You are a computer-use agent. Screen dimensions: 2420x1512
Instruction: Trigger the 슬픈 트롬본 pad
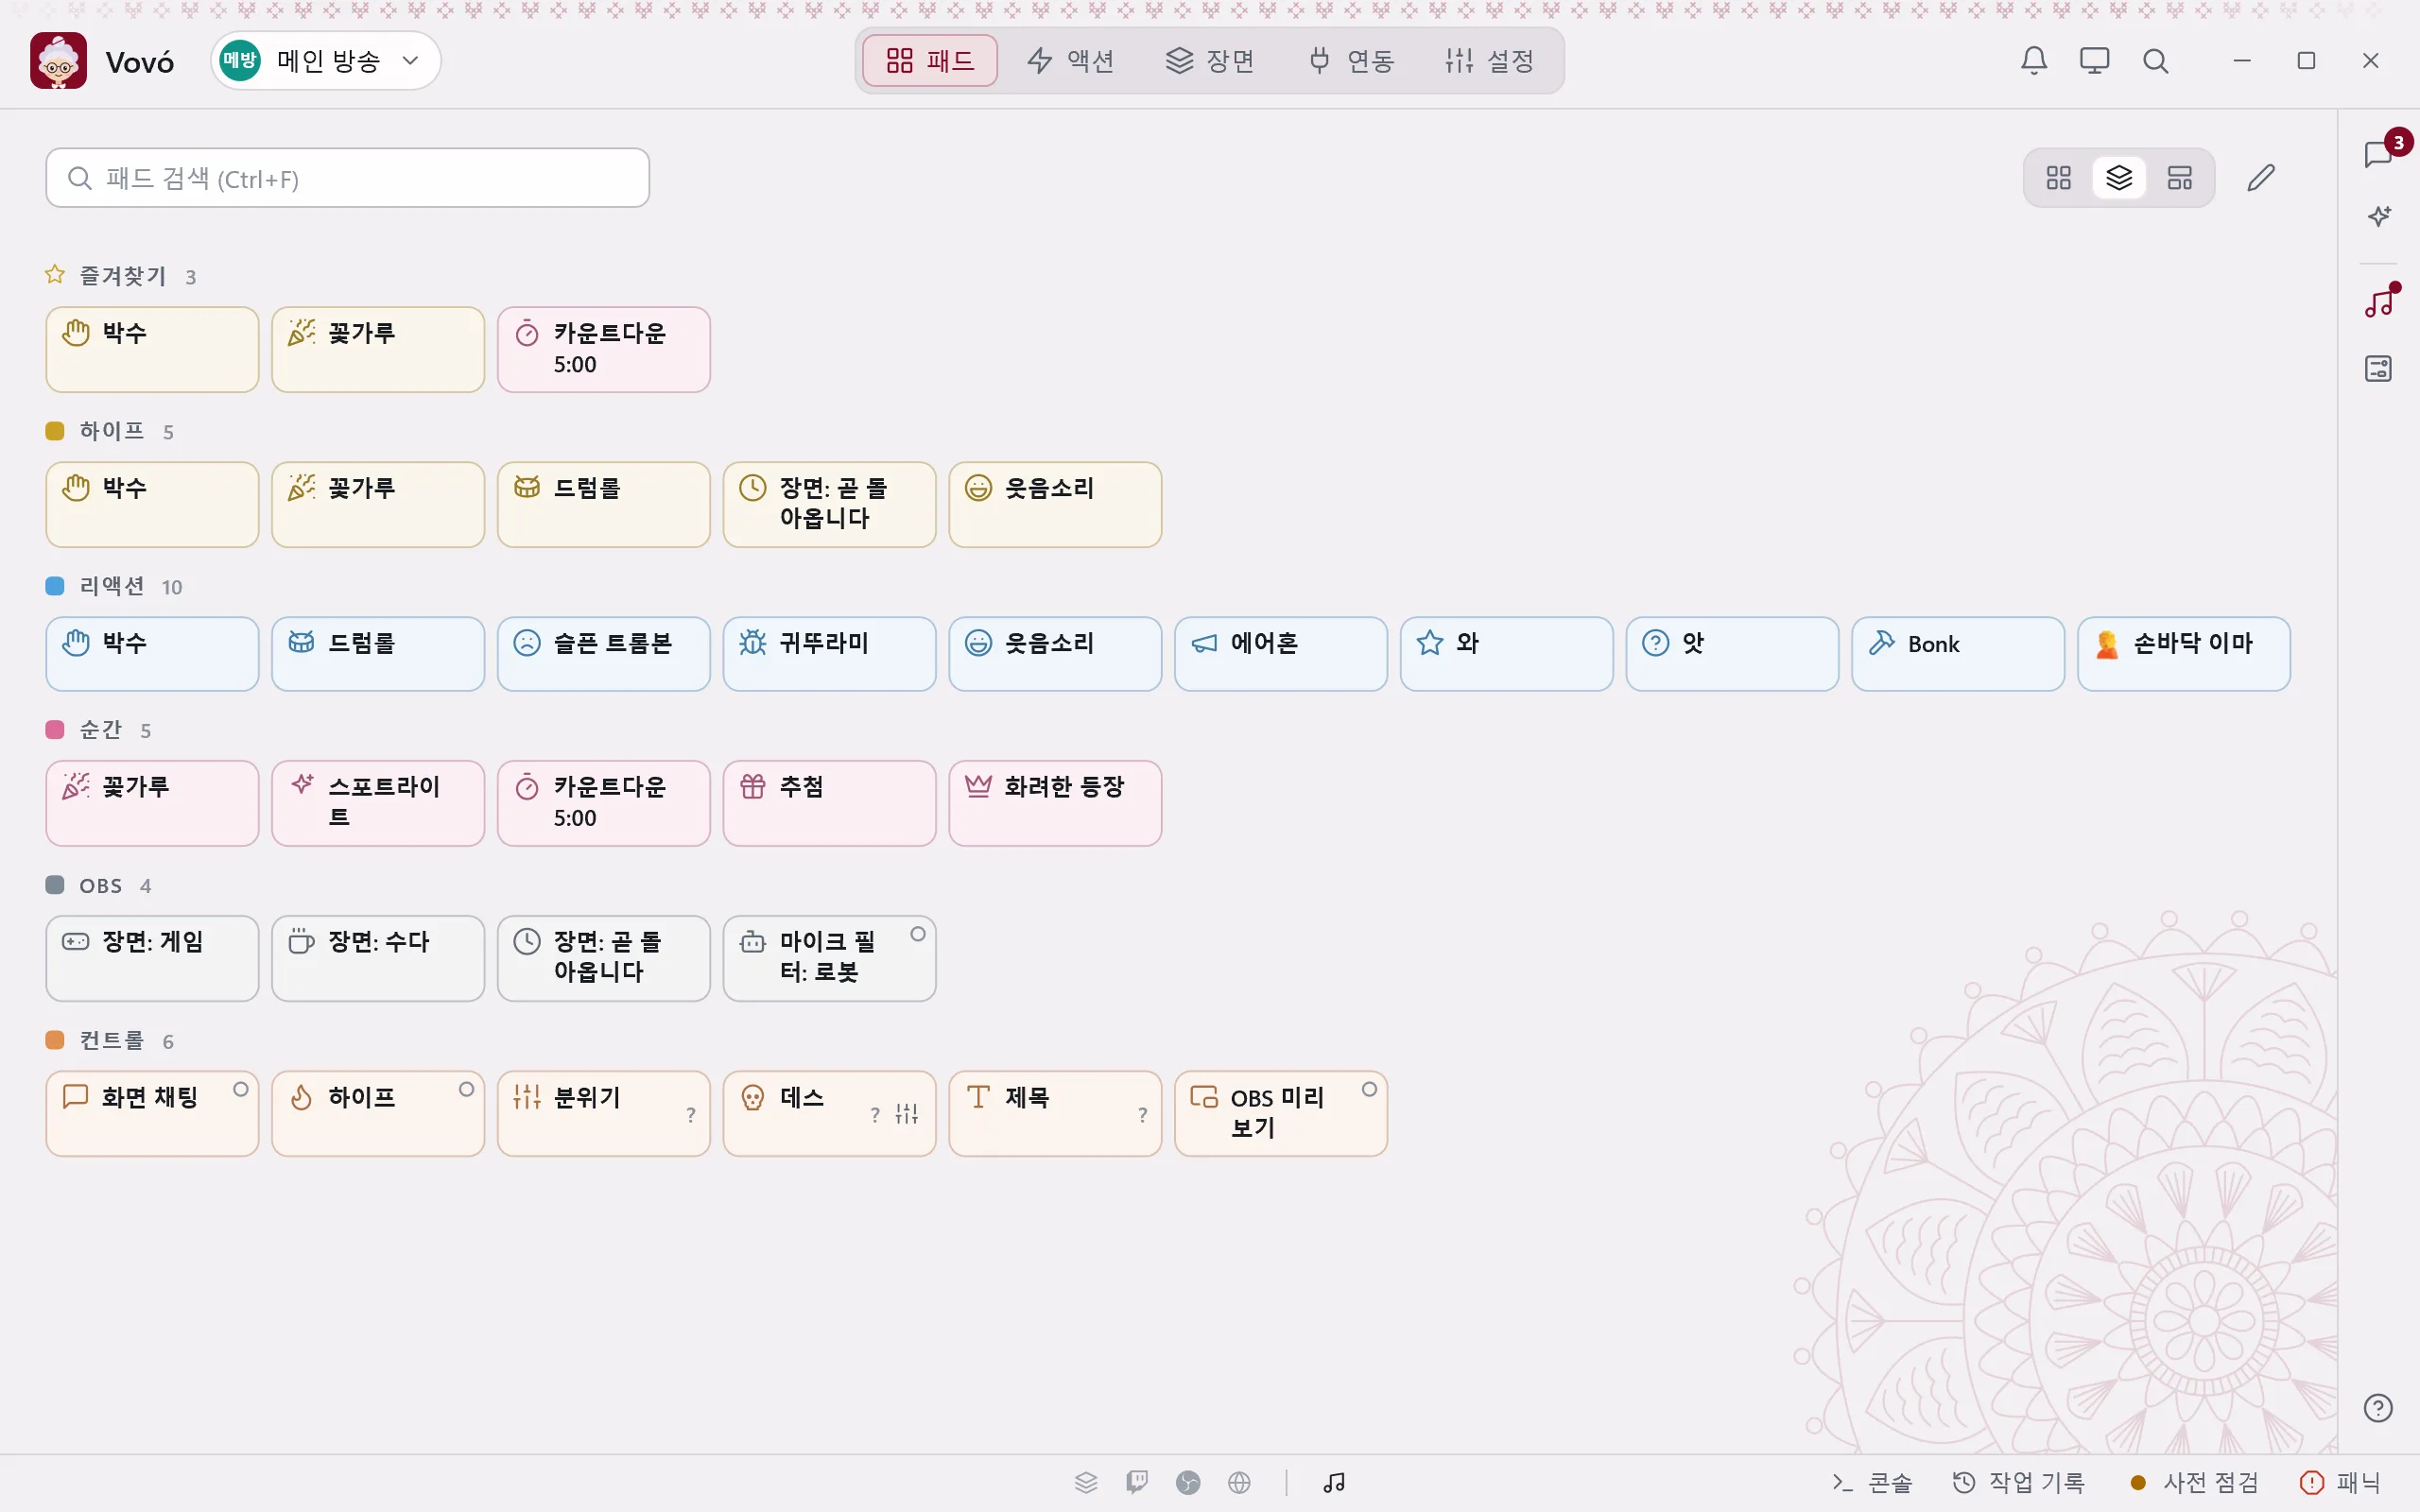tap(603, 654)
